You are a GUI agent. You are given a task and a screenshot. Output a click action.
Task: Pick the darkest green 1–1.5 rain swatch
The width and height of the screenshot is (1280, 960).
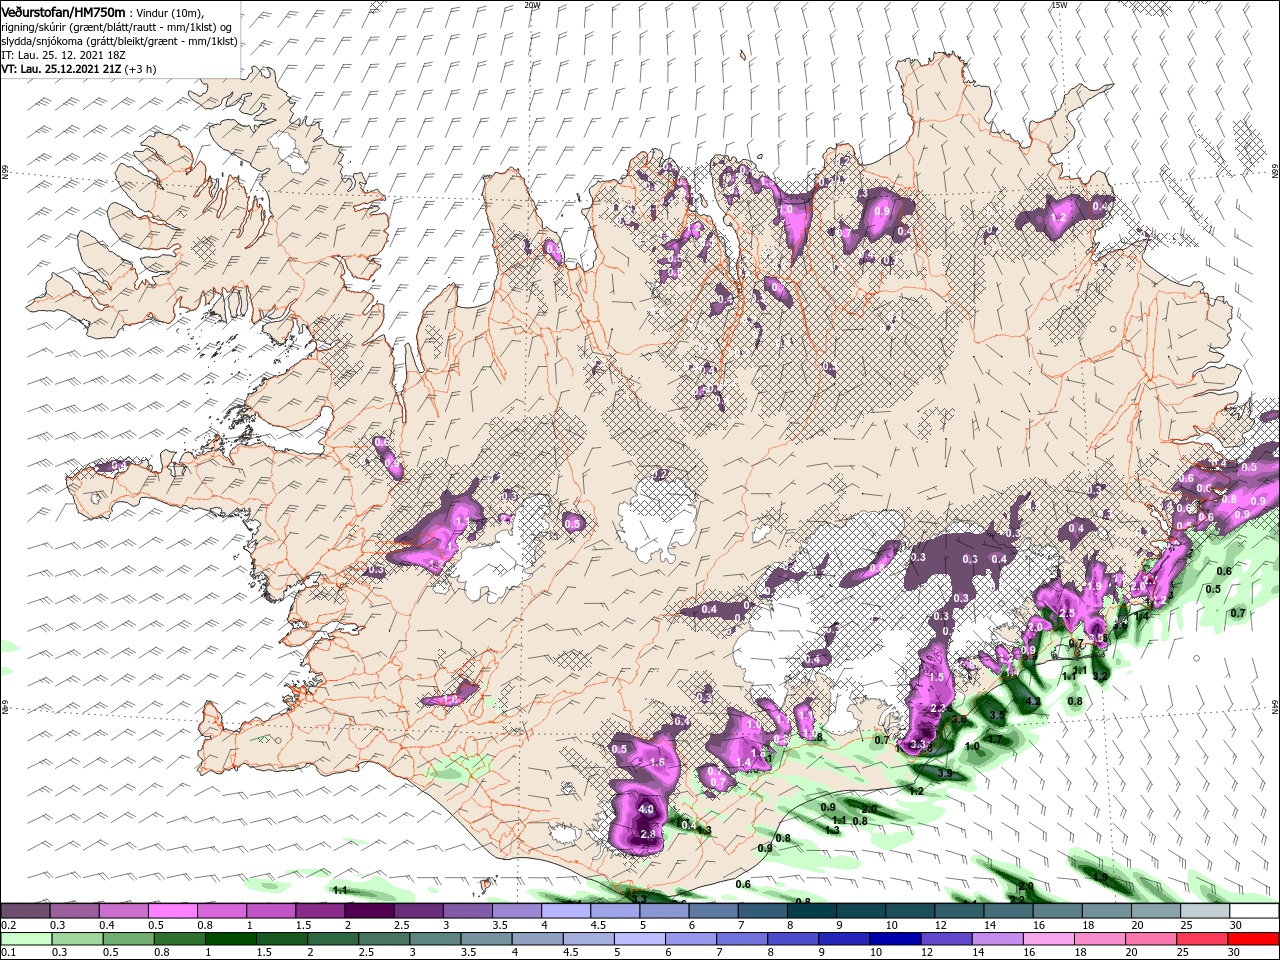[x=230, y=939]
